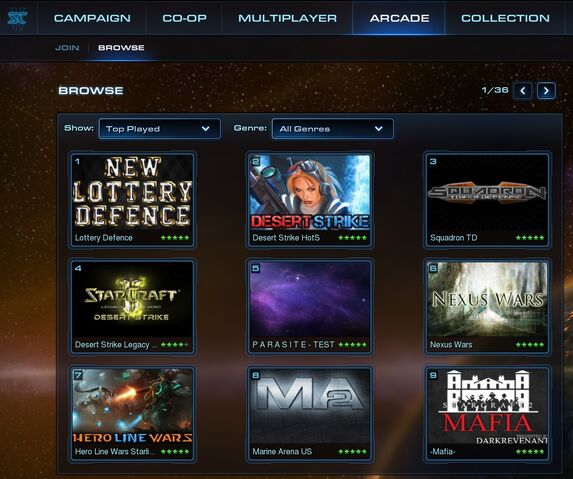Viewport: 573px width, 479px height.
Task: Click the StarCraft II logo icon
Action: 17,18
